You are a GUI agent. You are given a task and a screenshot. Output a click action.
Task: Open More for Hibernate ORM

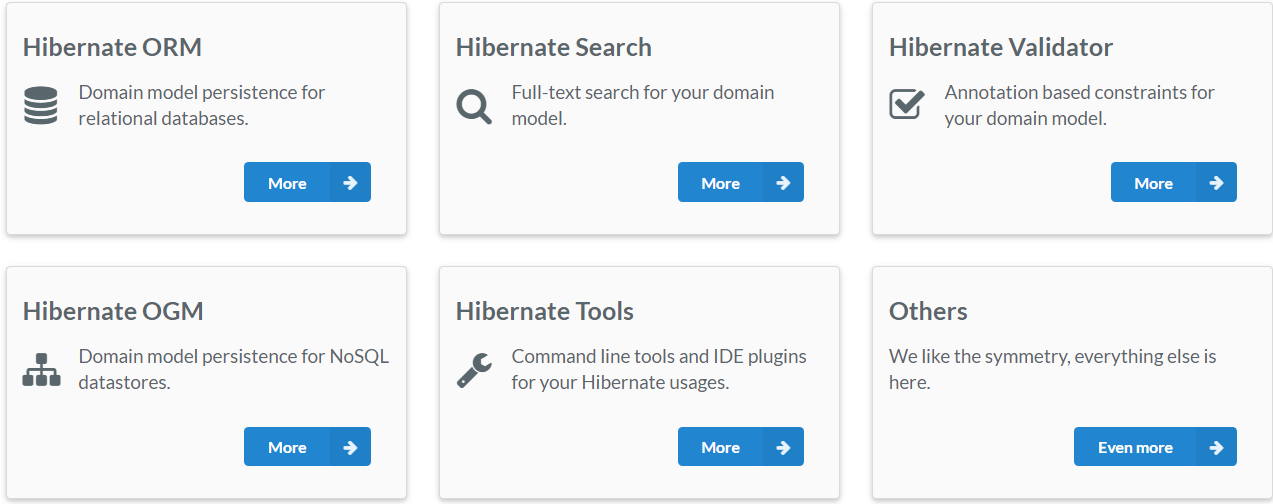pos(307,183)
